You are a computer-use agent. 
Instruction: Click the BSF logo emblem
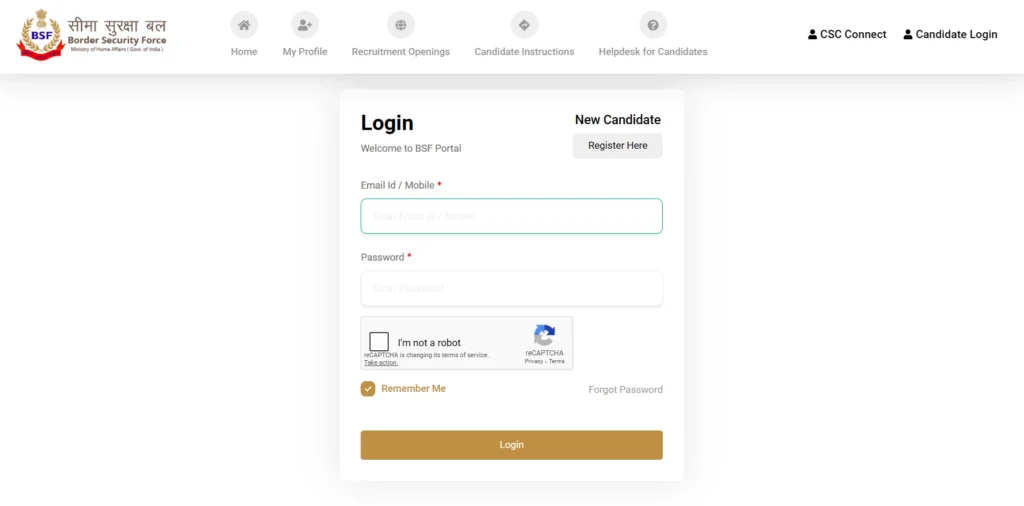click(x=41, y=35)
